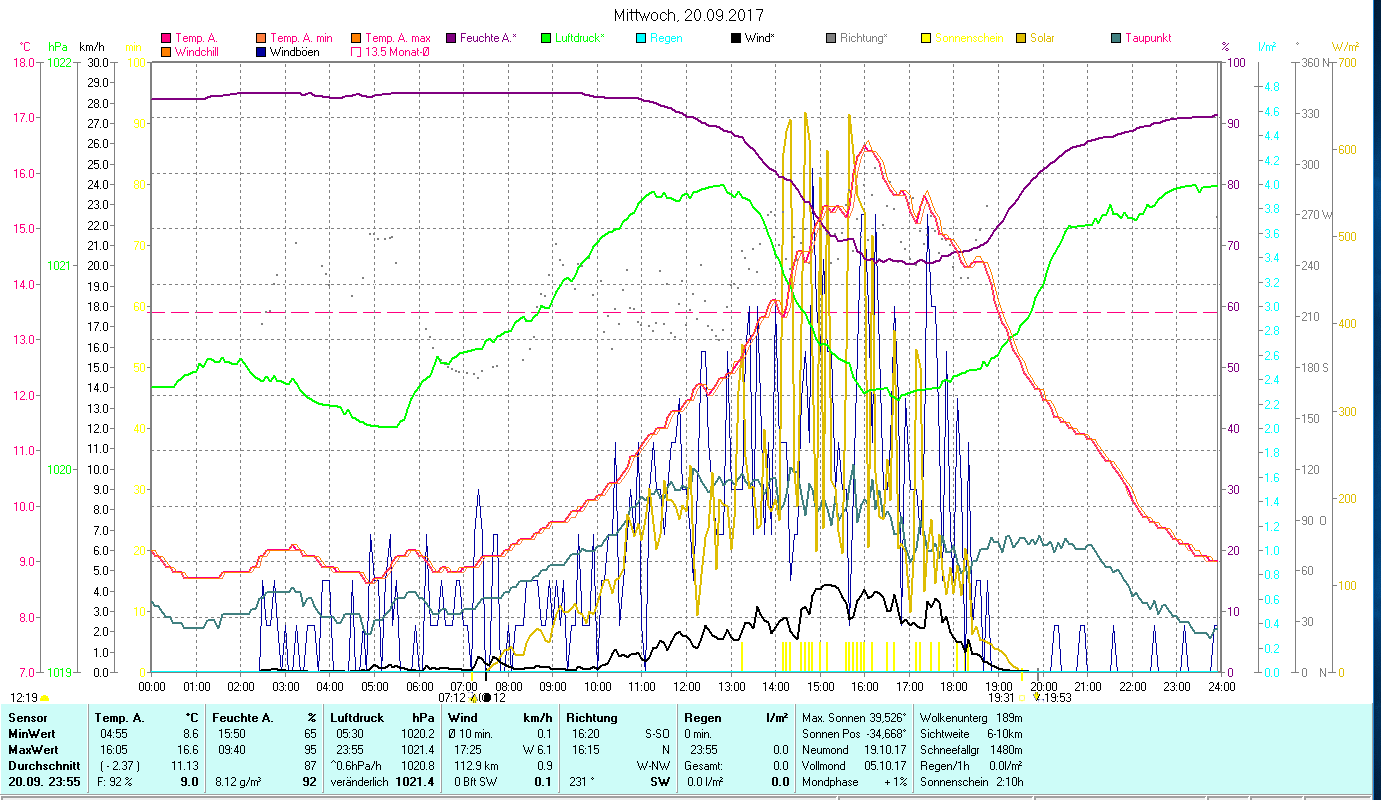Viewport: 1381px width, 800px height.
Task: Click the Windchill legend color box
Action: click(x=166, y=52)
